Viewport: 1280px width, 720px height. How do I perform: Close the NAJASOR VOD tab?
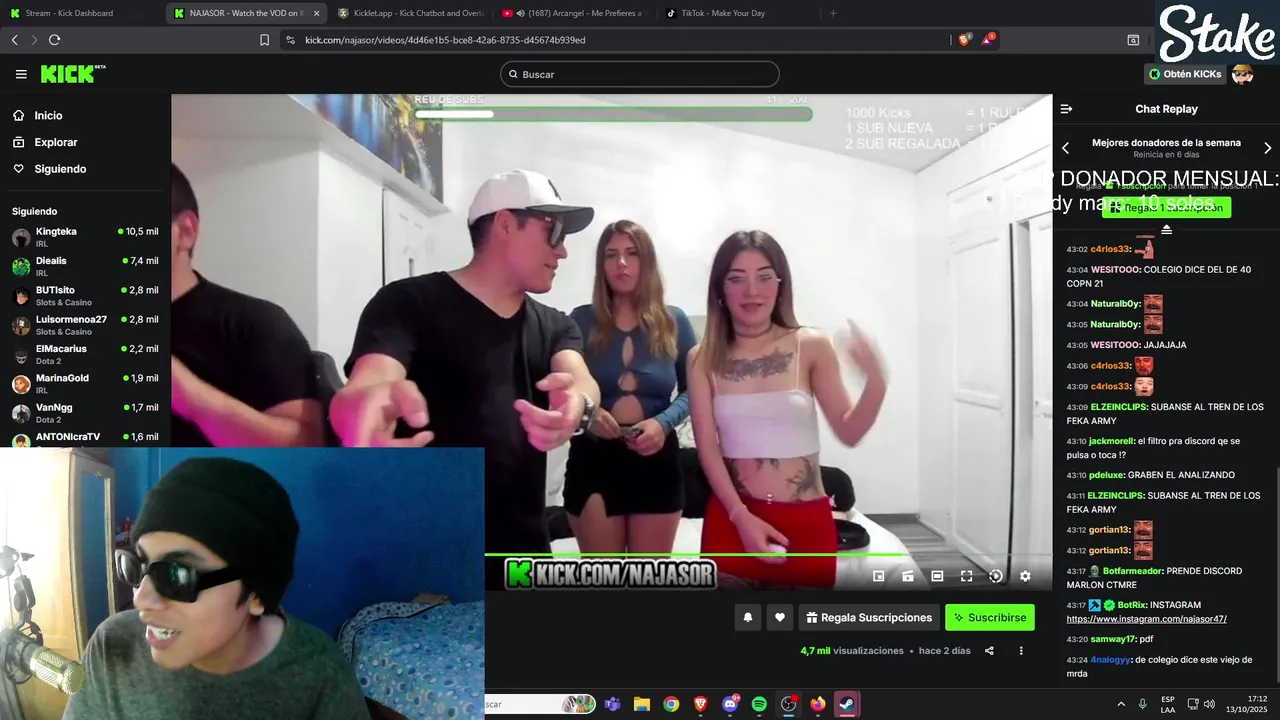click(x=316, y=13)
